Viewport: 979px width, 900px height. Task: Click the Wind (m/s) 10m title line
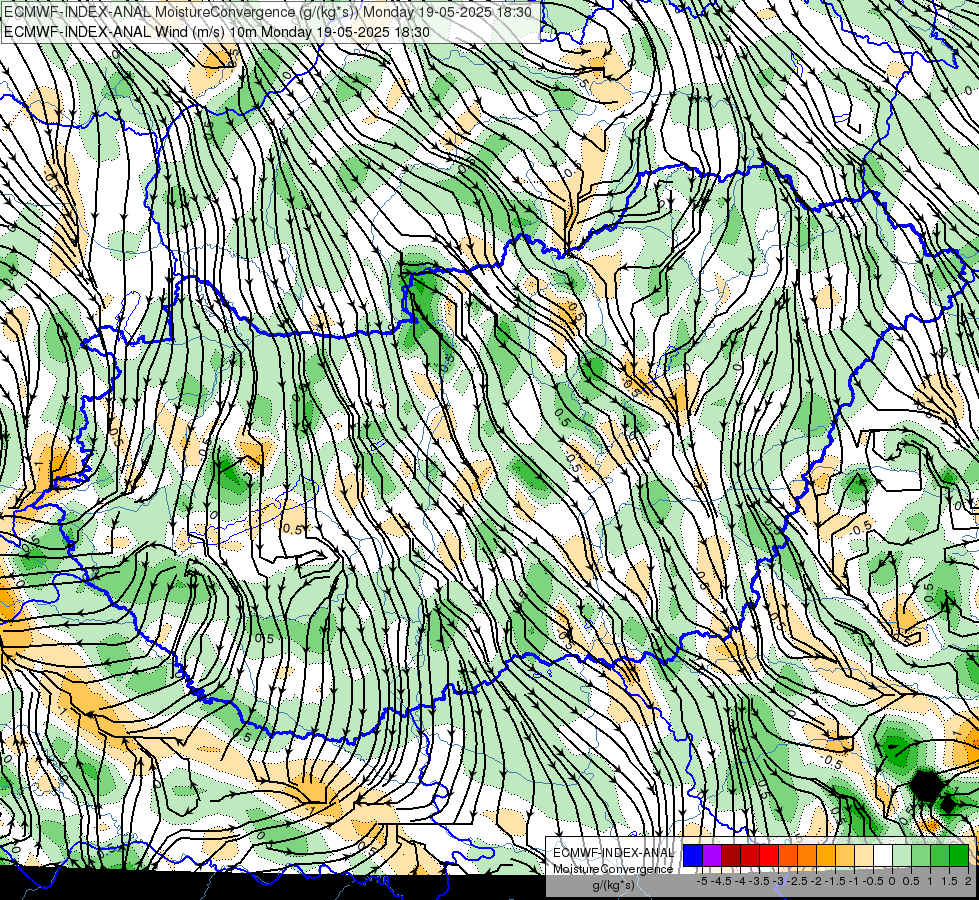coord(217,31)
